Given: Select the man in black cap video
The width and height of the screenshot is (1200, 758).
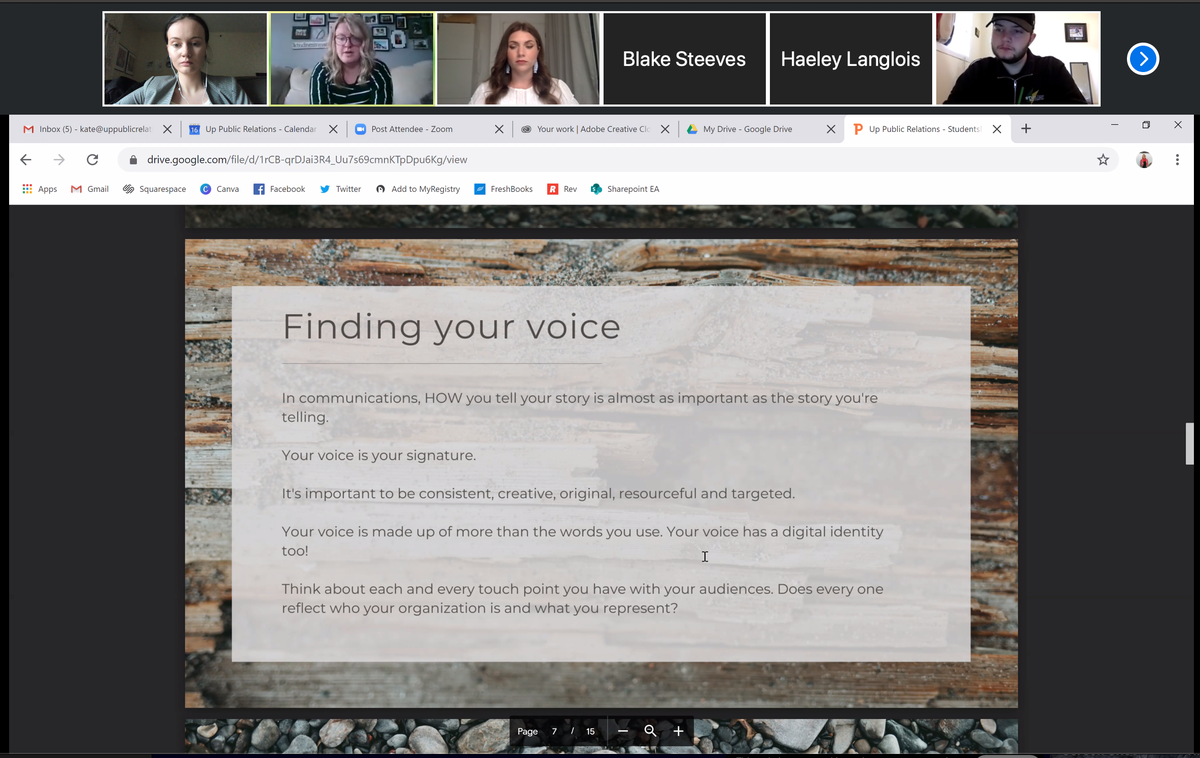Looking at the screenshot, I should 1017,59.
